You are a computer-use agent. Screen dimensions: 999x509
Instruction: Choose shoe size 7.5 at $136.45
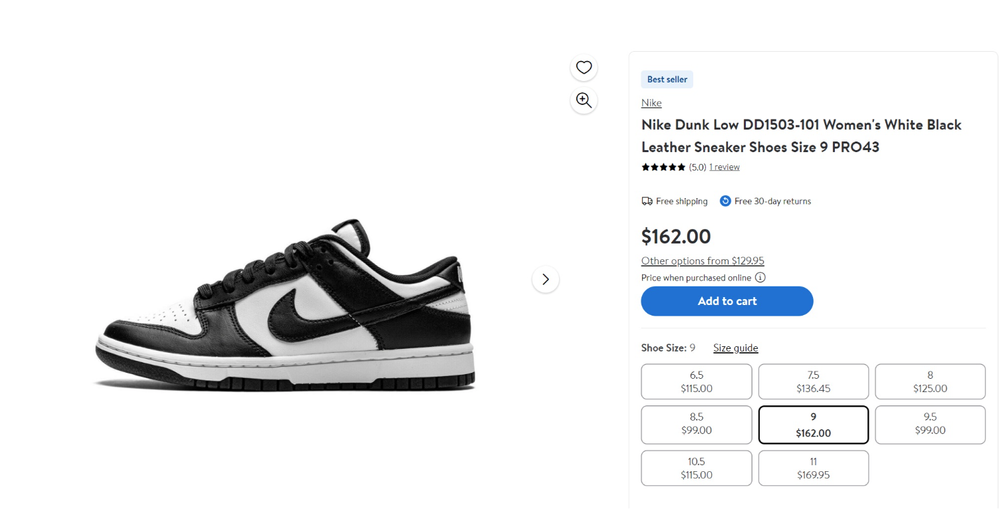(x=813, y=382)
